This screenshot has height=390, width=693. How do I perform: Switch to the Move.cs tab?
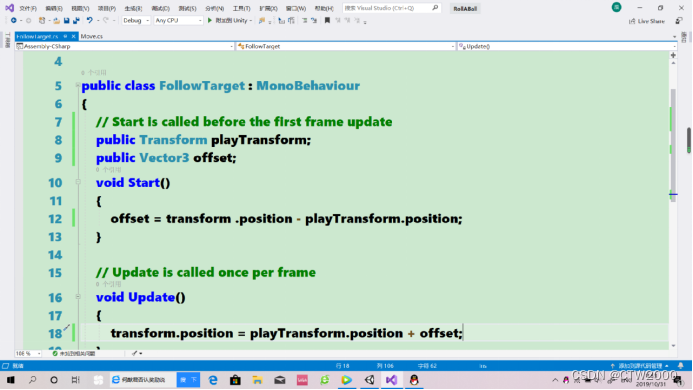click(91, 36)
